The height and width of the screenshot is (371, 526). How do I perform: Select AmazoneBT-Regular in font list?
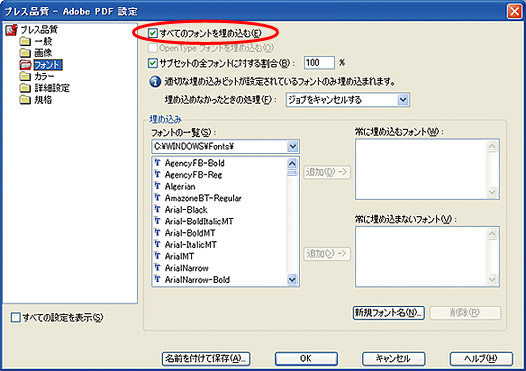(x=203, y=198)
